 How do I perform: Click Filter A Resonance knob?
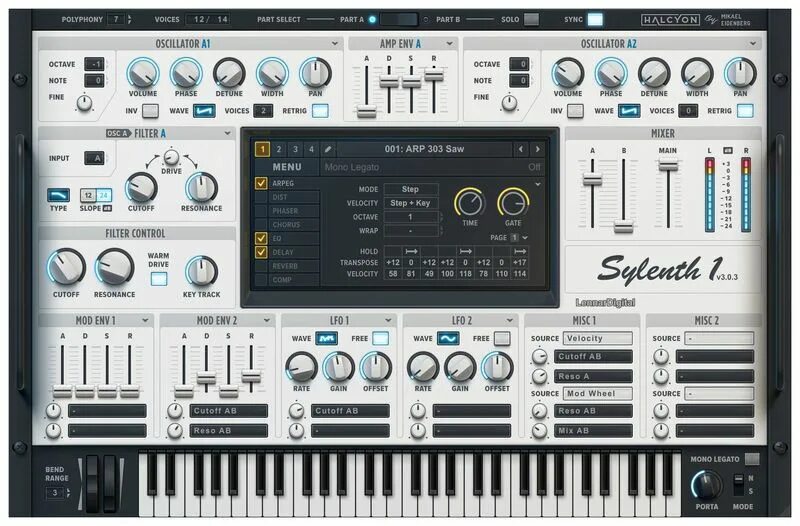pos(202,188)
